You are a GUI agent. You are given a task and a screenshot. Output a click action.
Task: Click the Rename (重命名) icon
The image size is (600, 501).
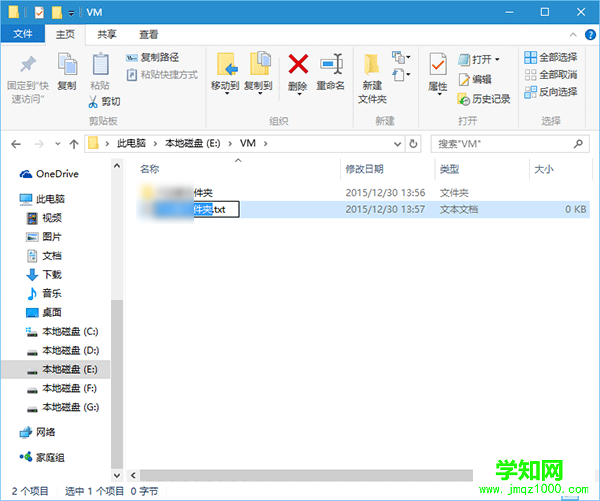pos(331,64)
